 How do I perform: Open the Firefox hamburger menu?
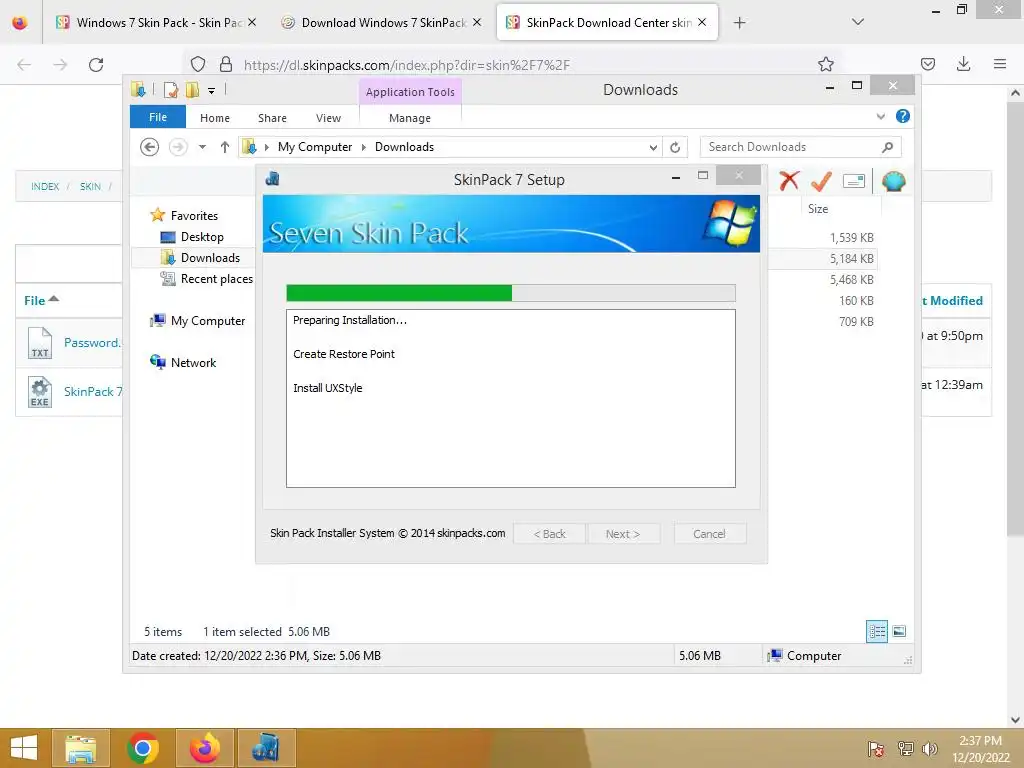tap(999, 64)
